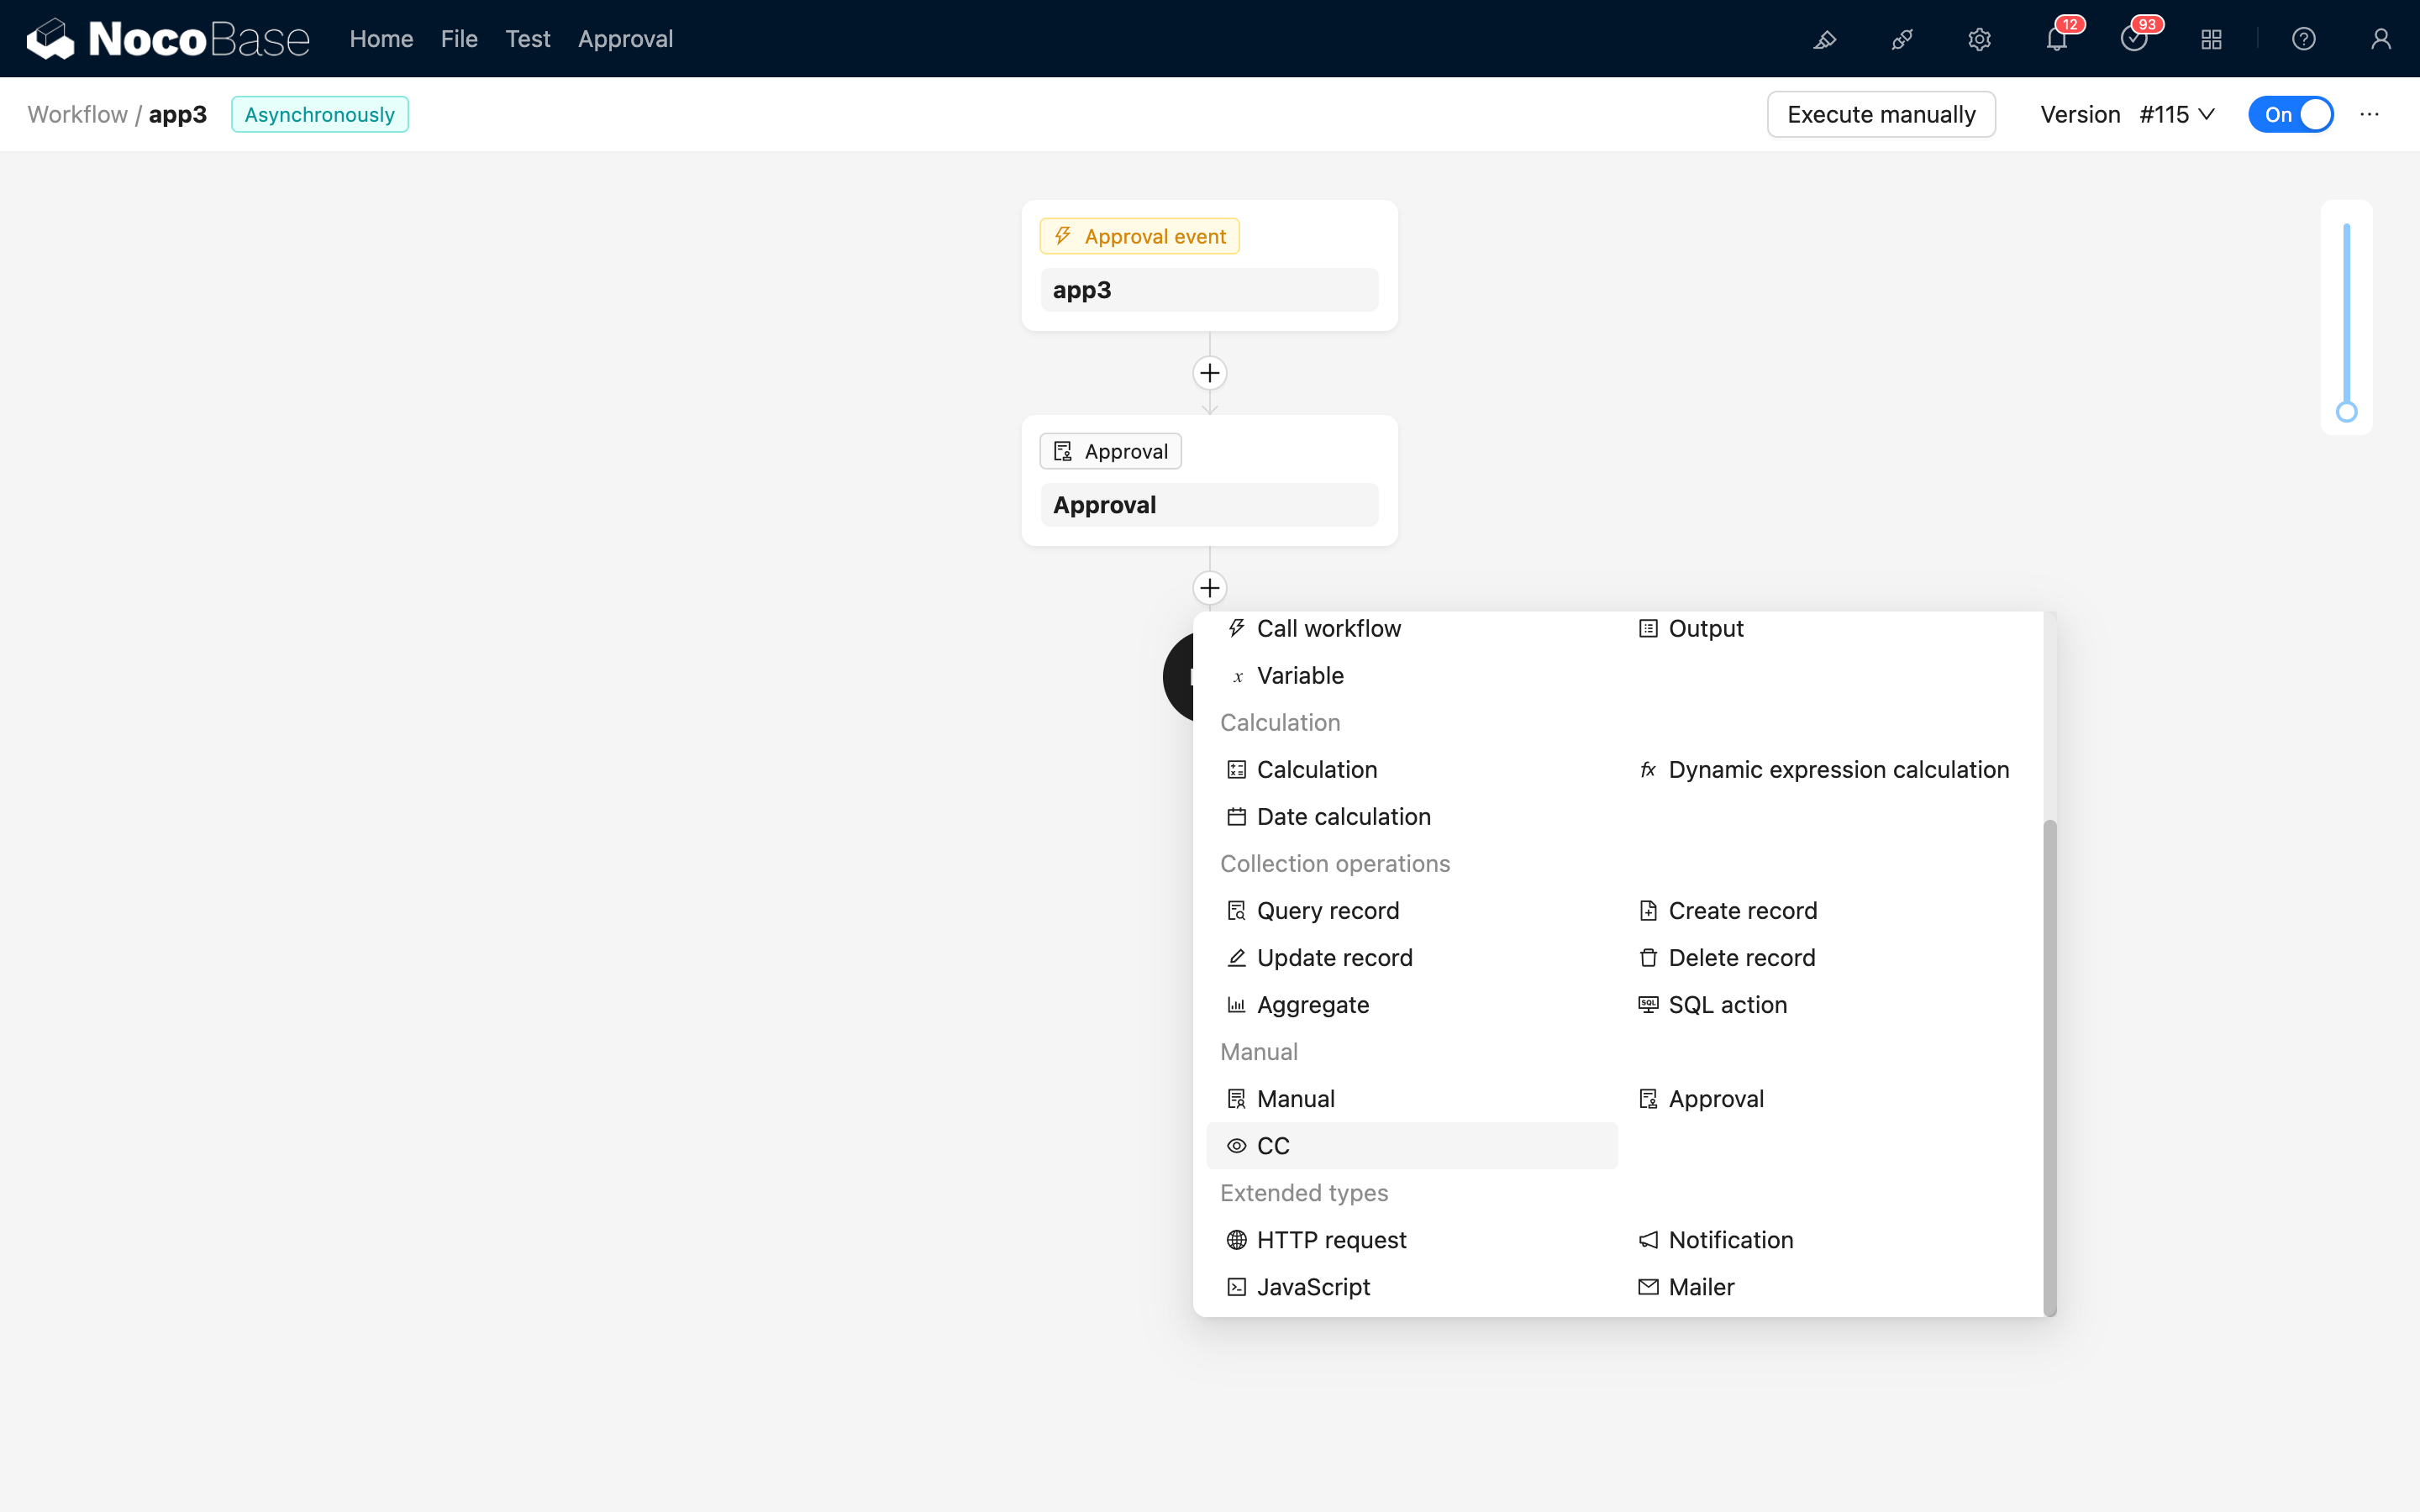Click the canvas zoom slider handle
2420x1512 pixels.
[x=2346, y=412]
